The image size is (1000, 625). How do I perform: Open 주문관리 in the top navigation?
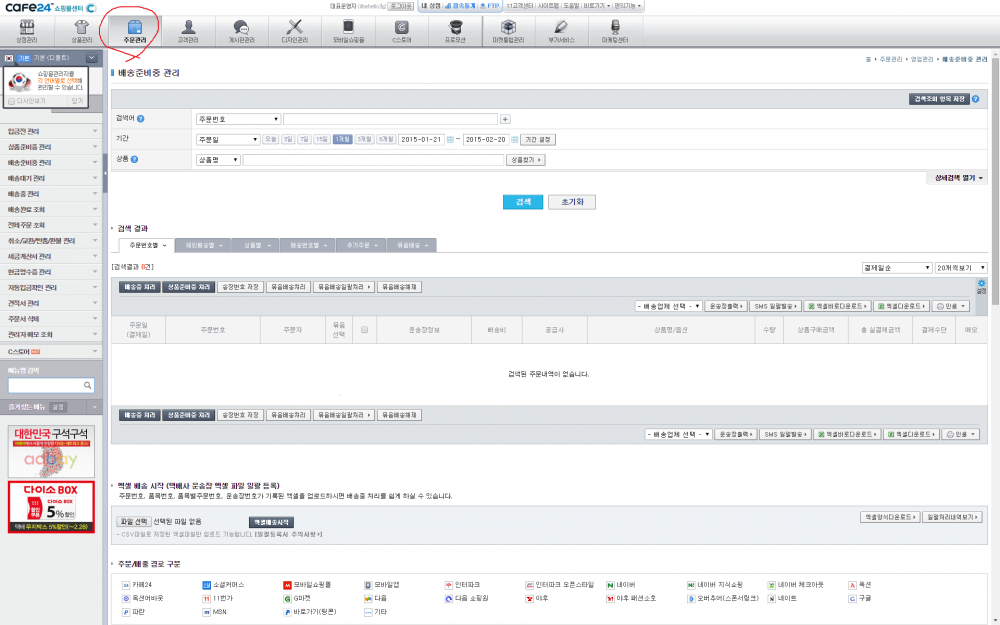(x=135, y=30)
